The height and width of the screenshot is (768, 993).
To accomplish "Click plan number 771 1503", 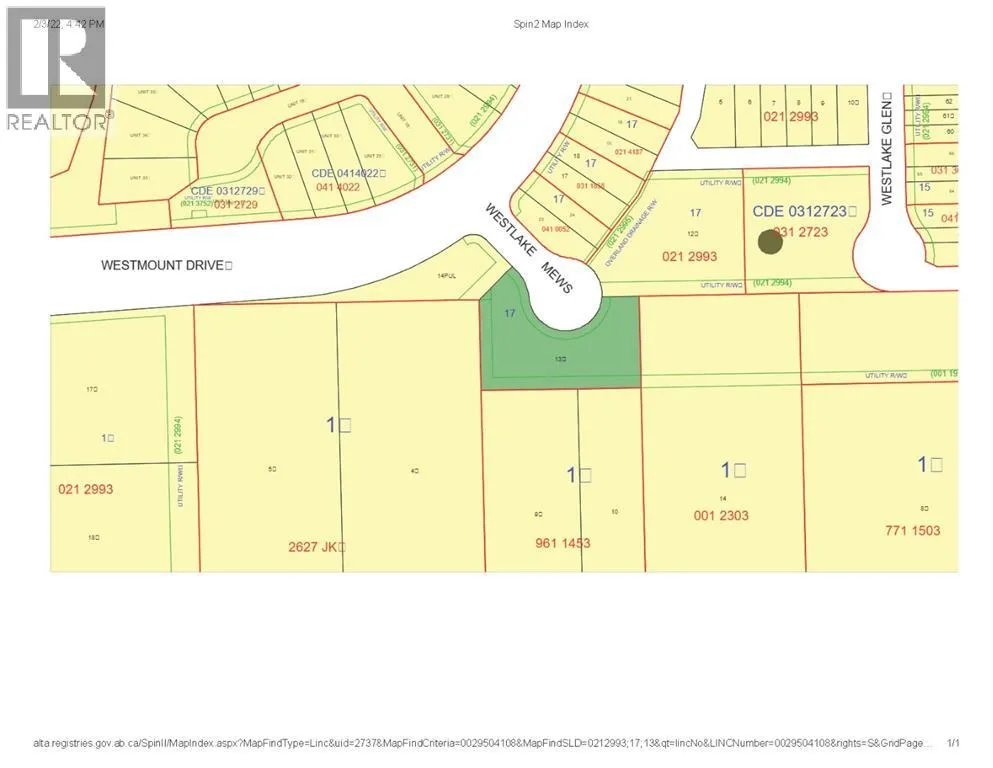I will [911, 530].
